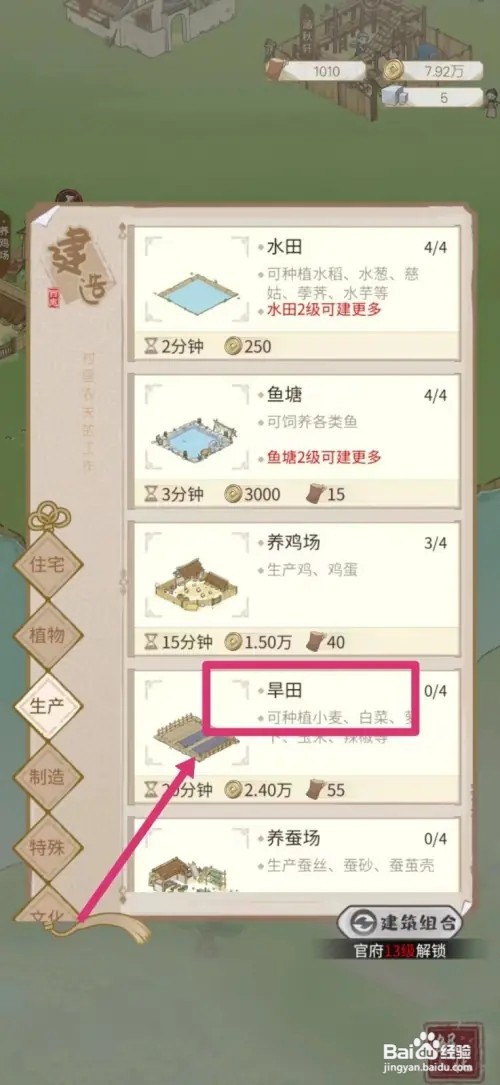Select the 水田 paddy field building icon

(x=197, y=288)
